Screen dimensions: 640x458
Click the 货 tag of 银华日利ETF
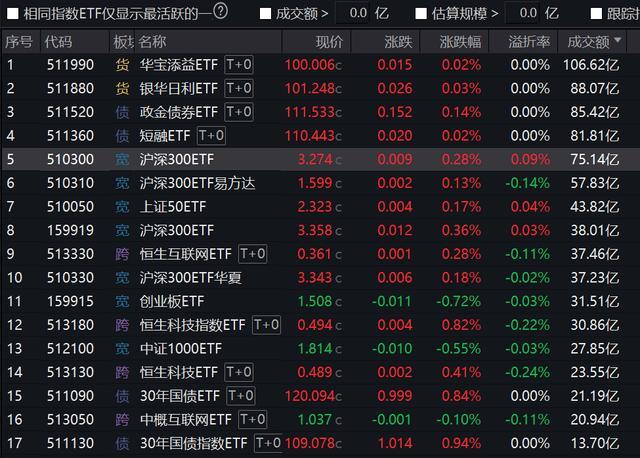122,89
